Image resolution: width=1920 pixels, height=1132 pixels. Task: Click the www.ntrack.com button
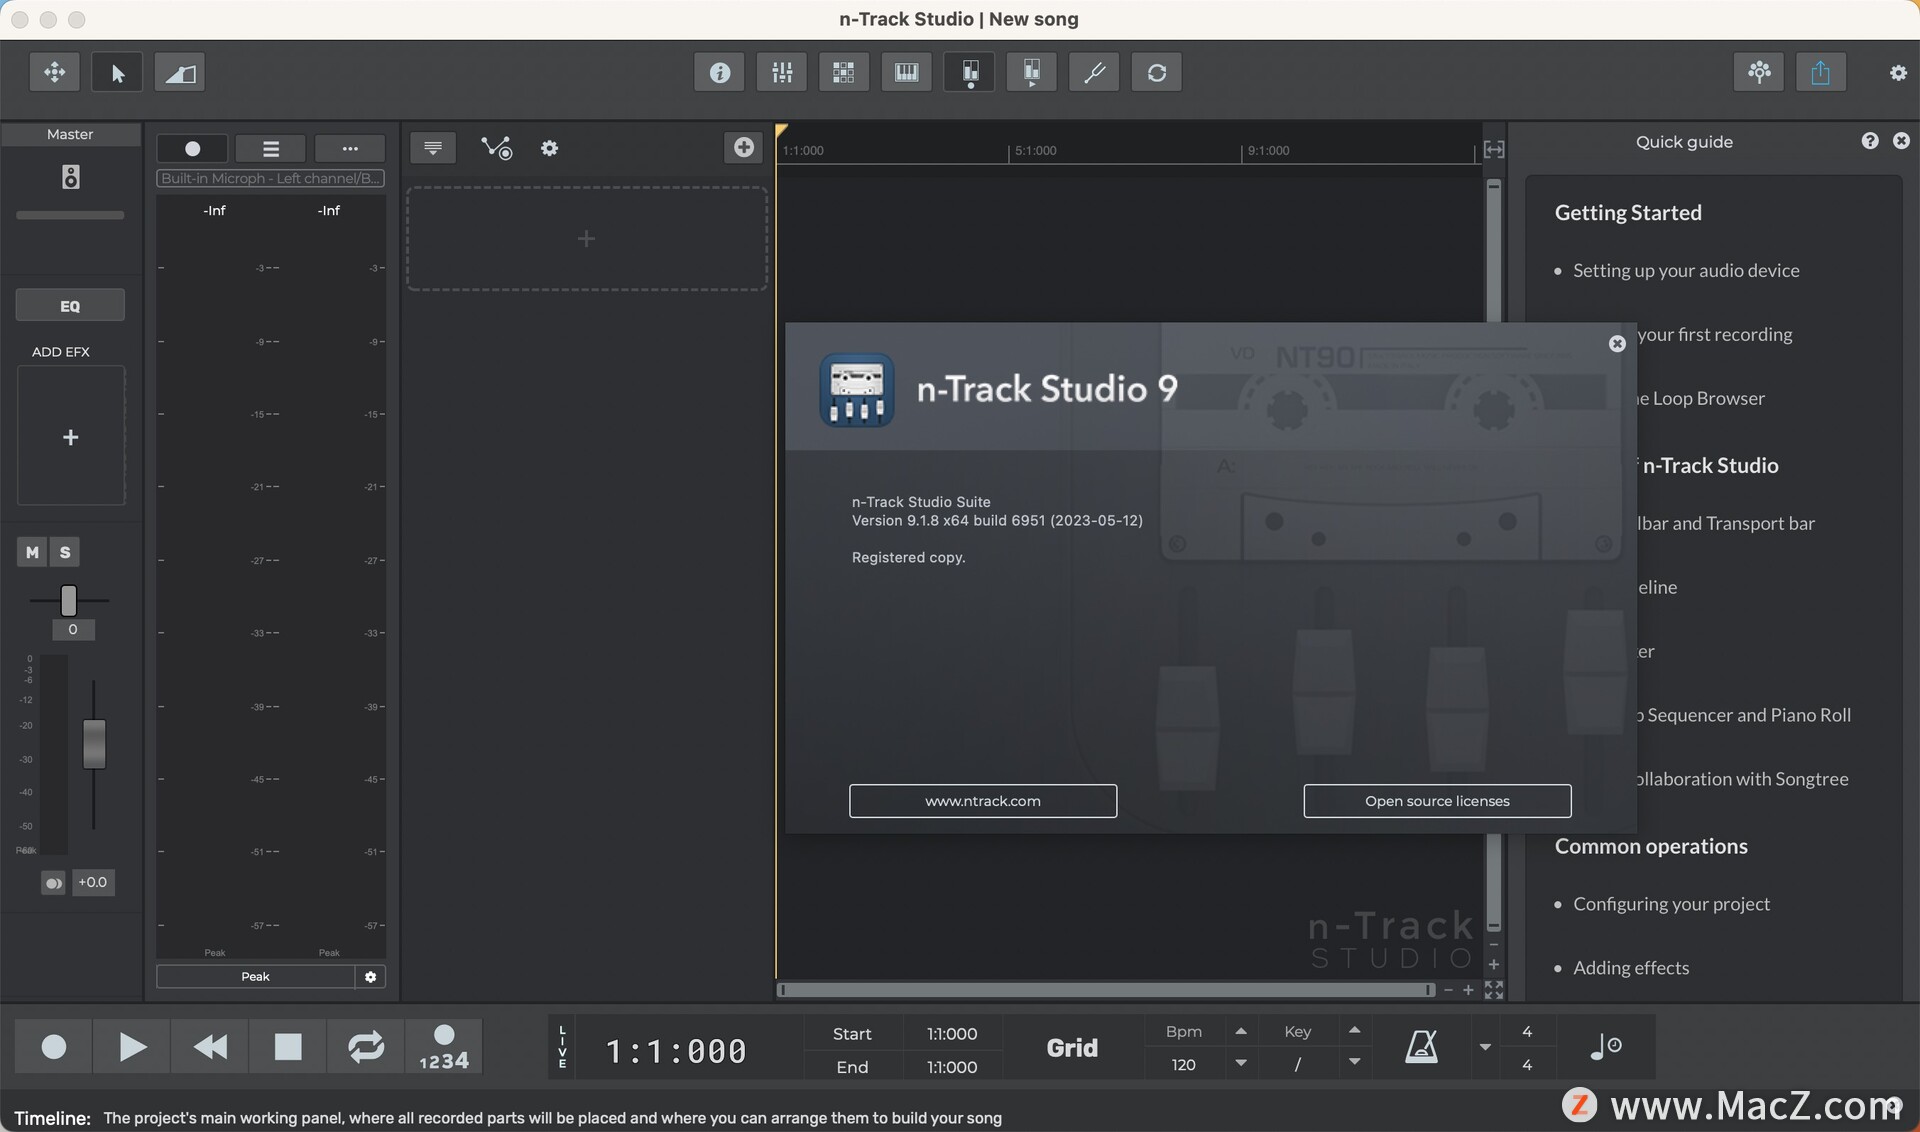[983, 801]
